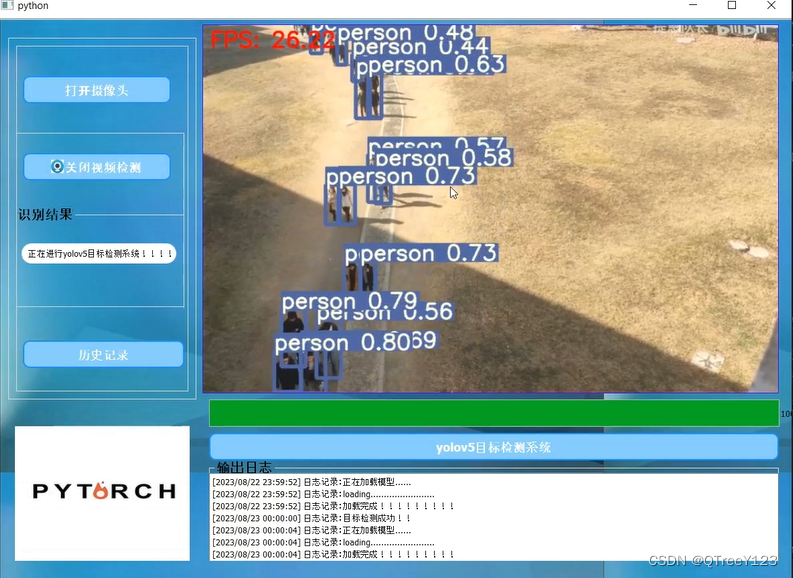The image size is (793, 578).
Task: Click the 识别结果 section heading
Action: coord(46,214)
